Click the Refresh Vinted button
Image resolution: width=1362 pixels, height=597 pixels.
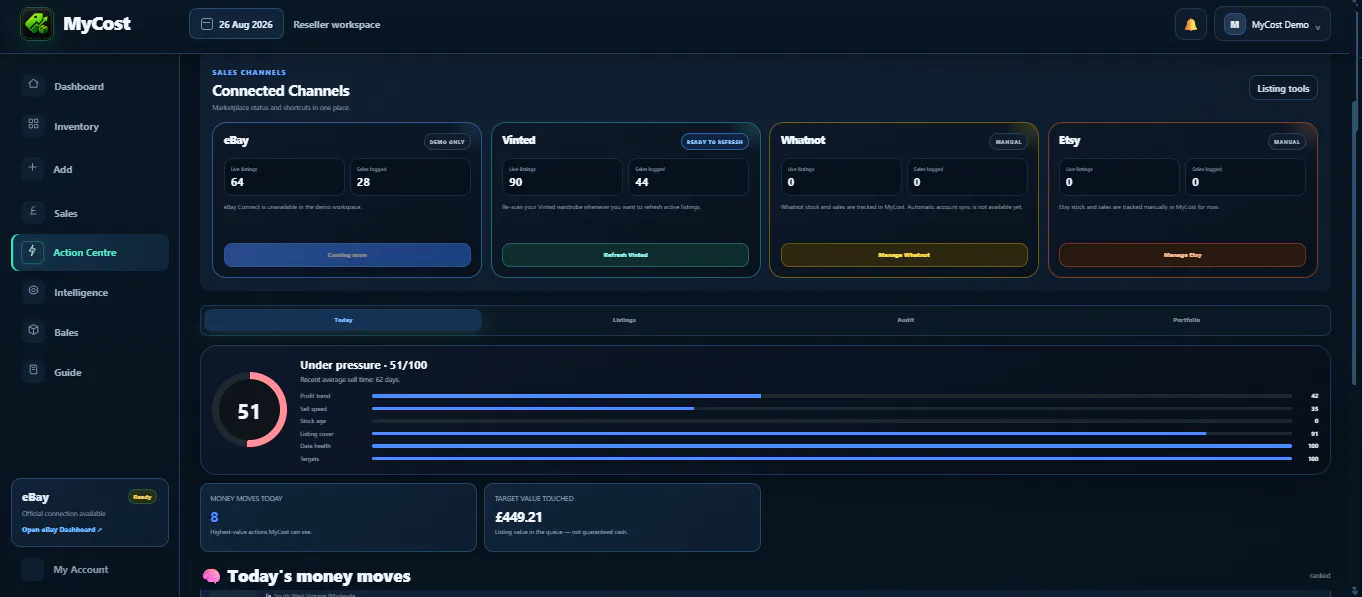point(625,255)
